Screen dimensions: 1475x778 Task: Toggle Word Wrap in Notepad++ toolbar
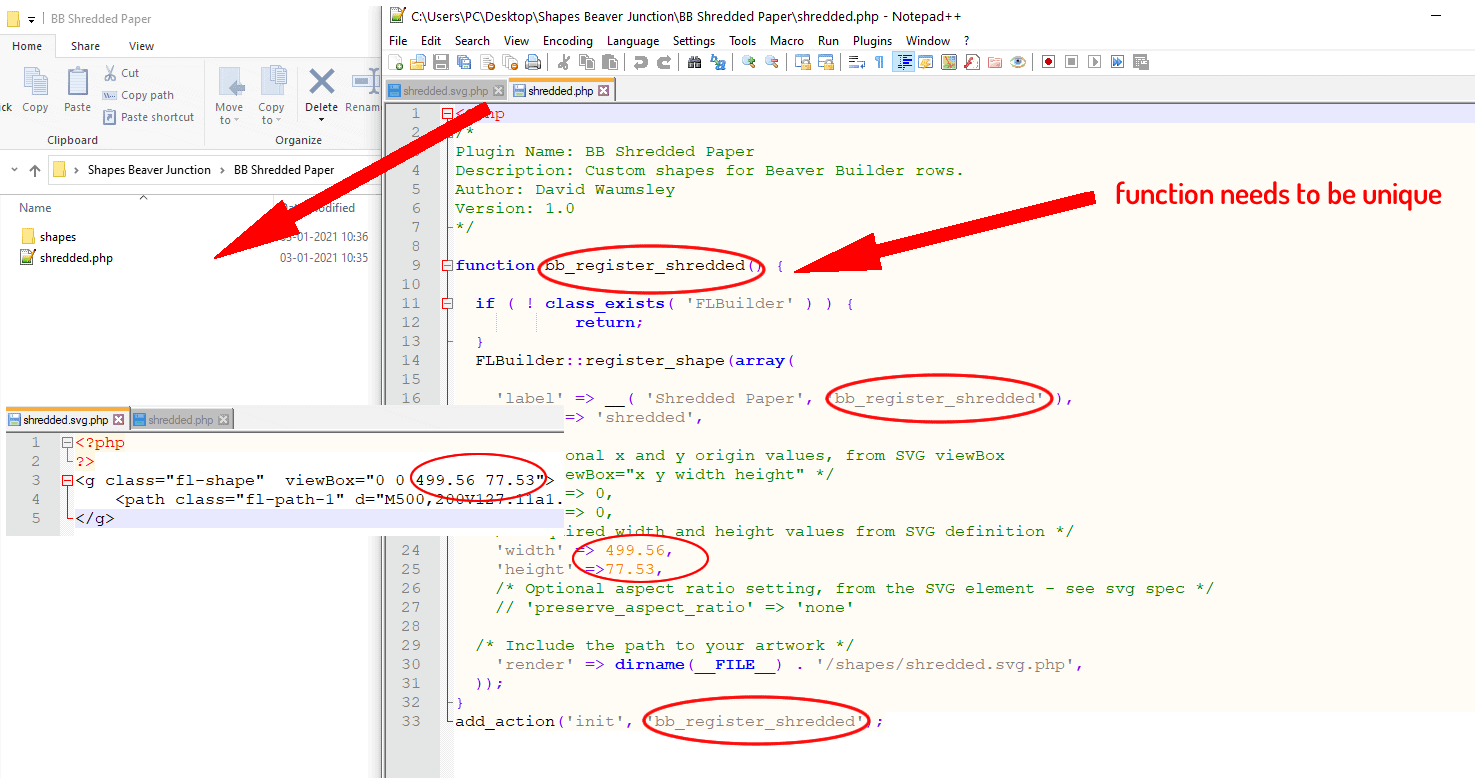856,62
